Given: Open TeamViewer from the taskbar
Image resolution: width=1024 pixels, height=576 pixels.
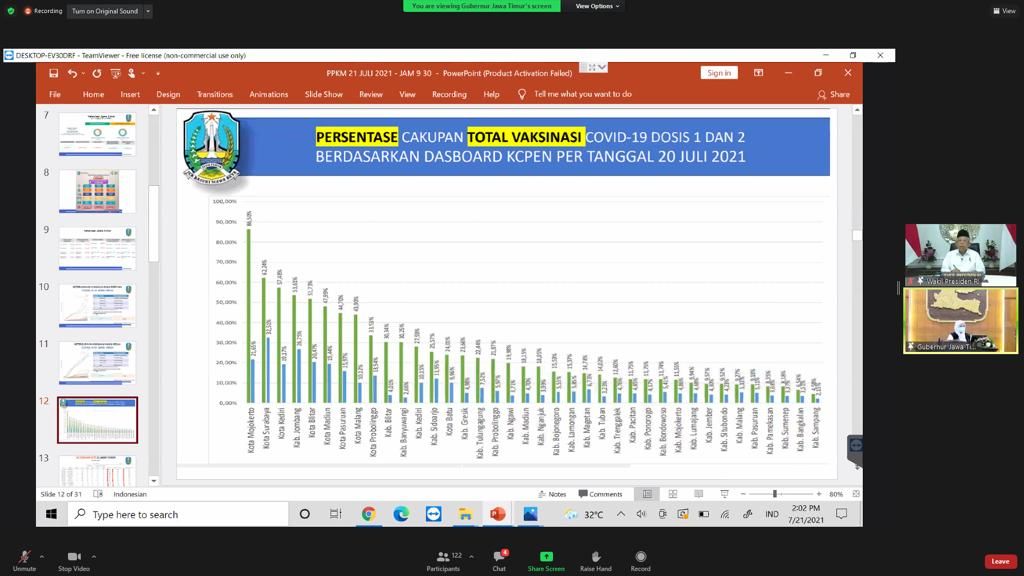Looking at the screenshot, I should point(433,514).
